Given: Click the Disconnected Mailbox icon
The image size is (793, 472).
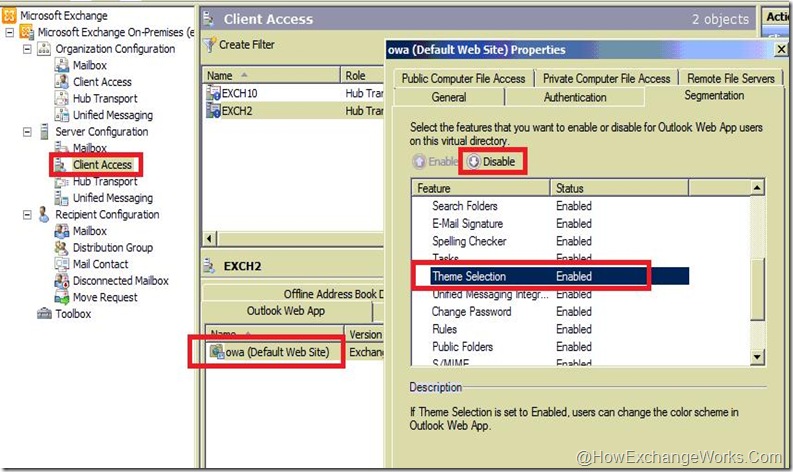Looking at the screenshot, I should tap(62, 281).
